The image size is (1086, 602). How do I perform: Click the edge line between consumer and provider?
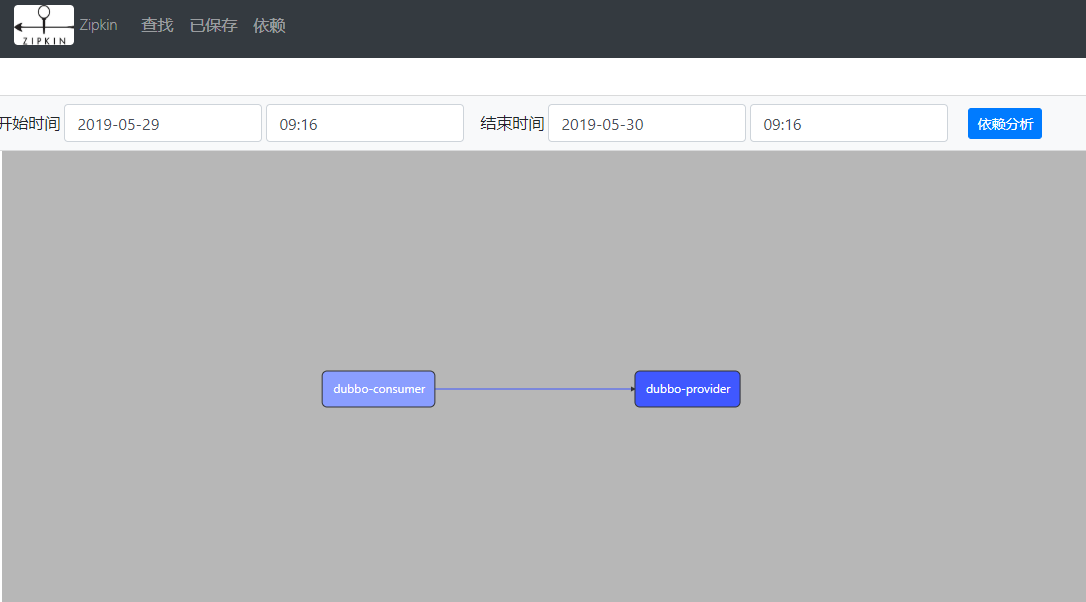(535, 389)
